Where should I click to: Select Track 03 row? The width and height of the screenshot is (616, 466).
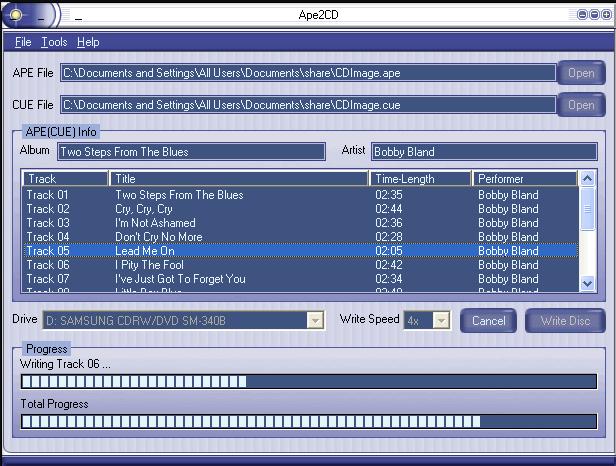pos(301,223)
